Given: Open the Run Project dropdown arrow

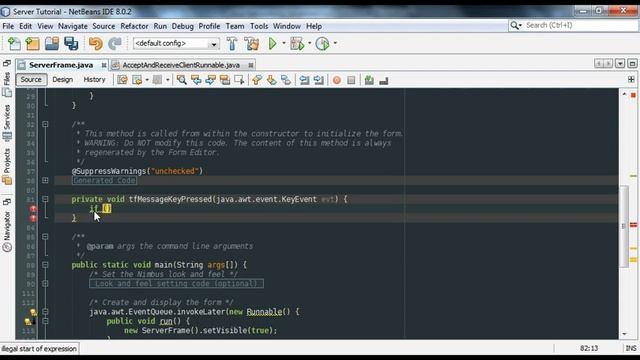Looking at the screenshot, I should point(284,43).
